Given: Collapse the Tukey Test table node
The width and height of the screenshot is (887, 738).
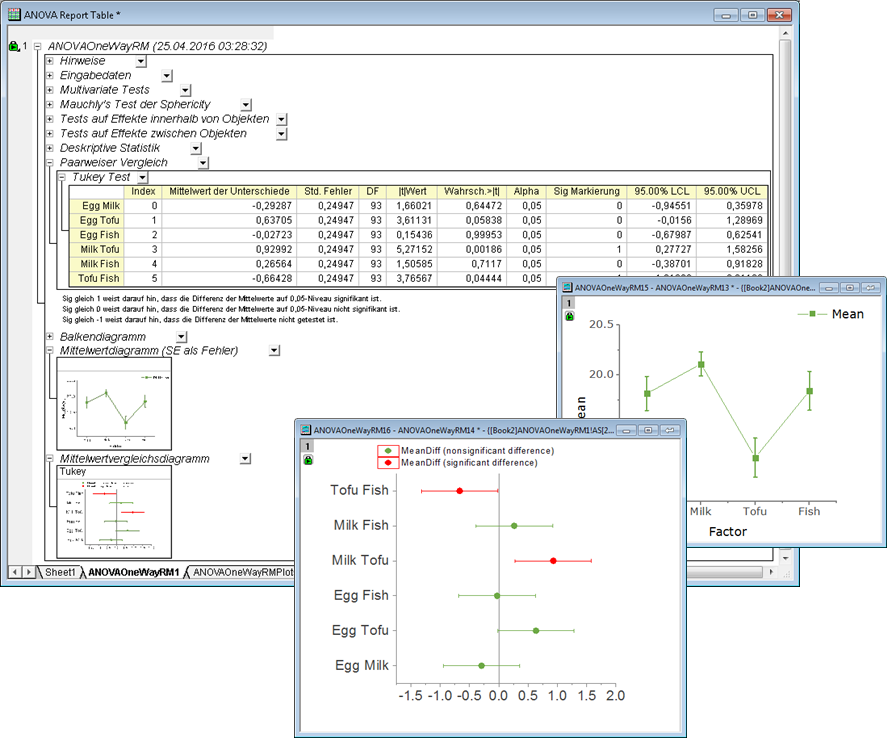Looking at the screenshot, I should 62,177.
